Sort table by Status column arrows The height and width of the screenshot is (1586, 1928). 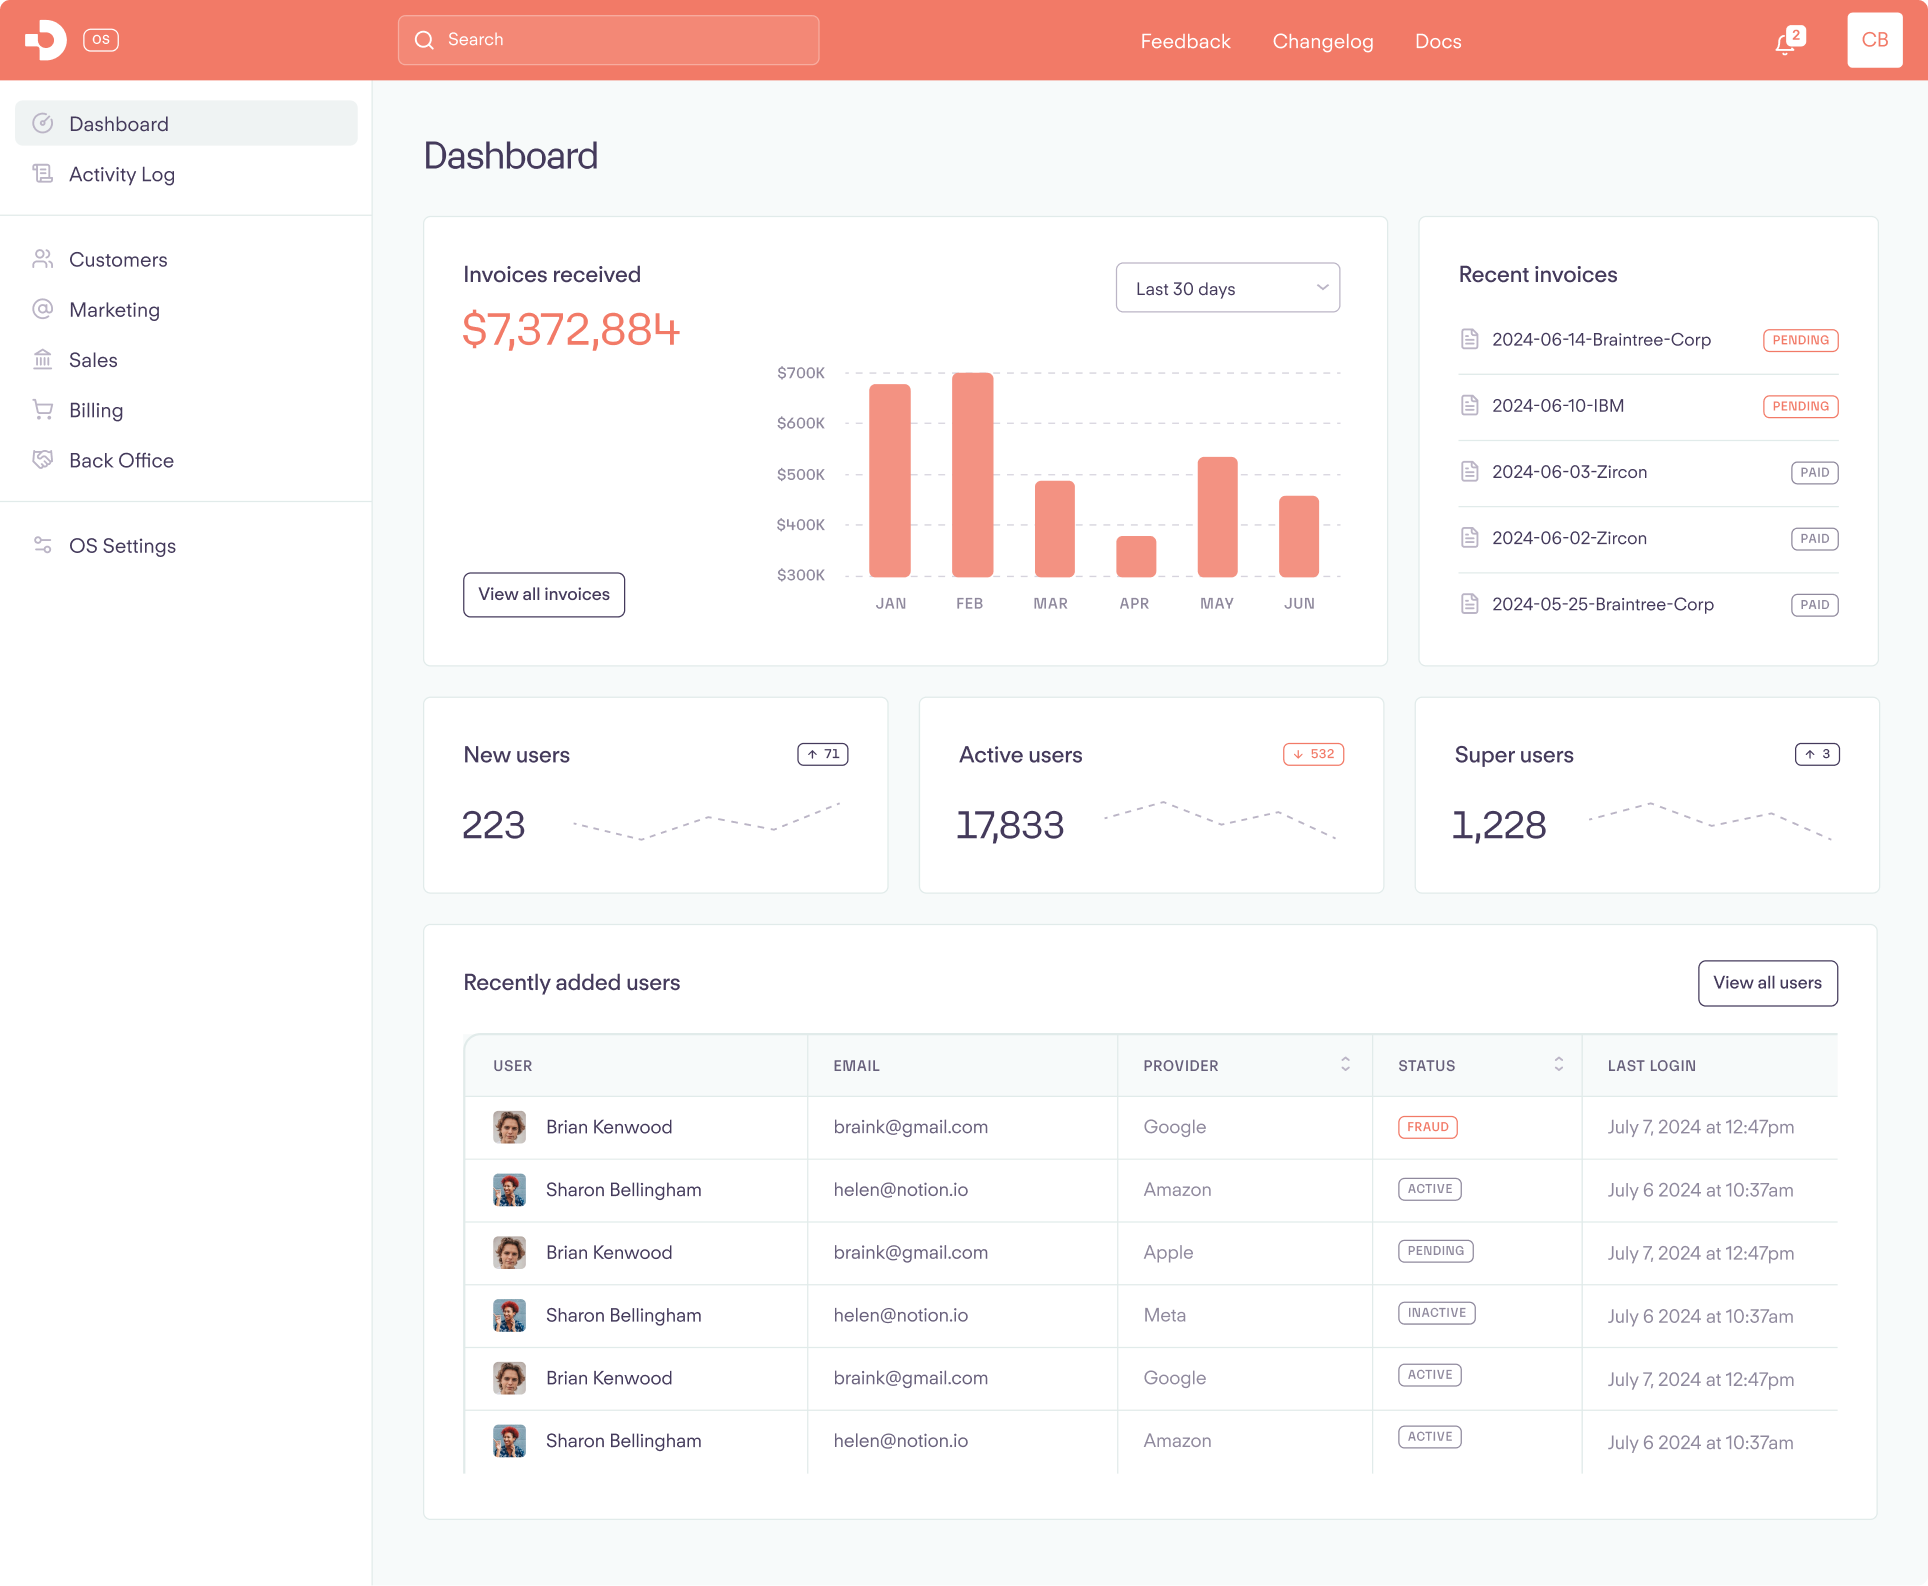click(x=1558, y=1064)
